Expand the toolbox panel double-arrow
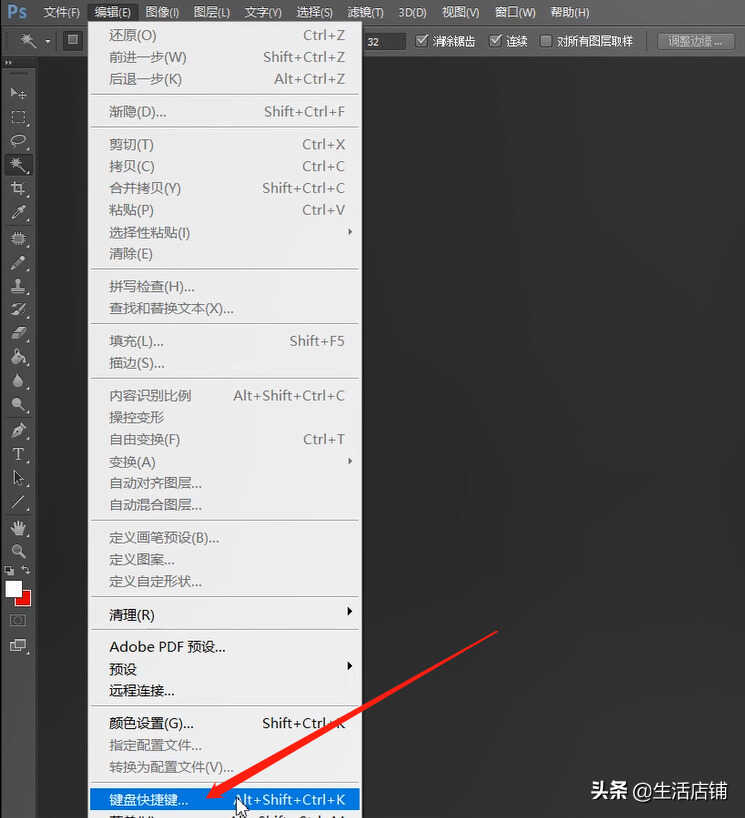 point(8,63)
